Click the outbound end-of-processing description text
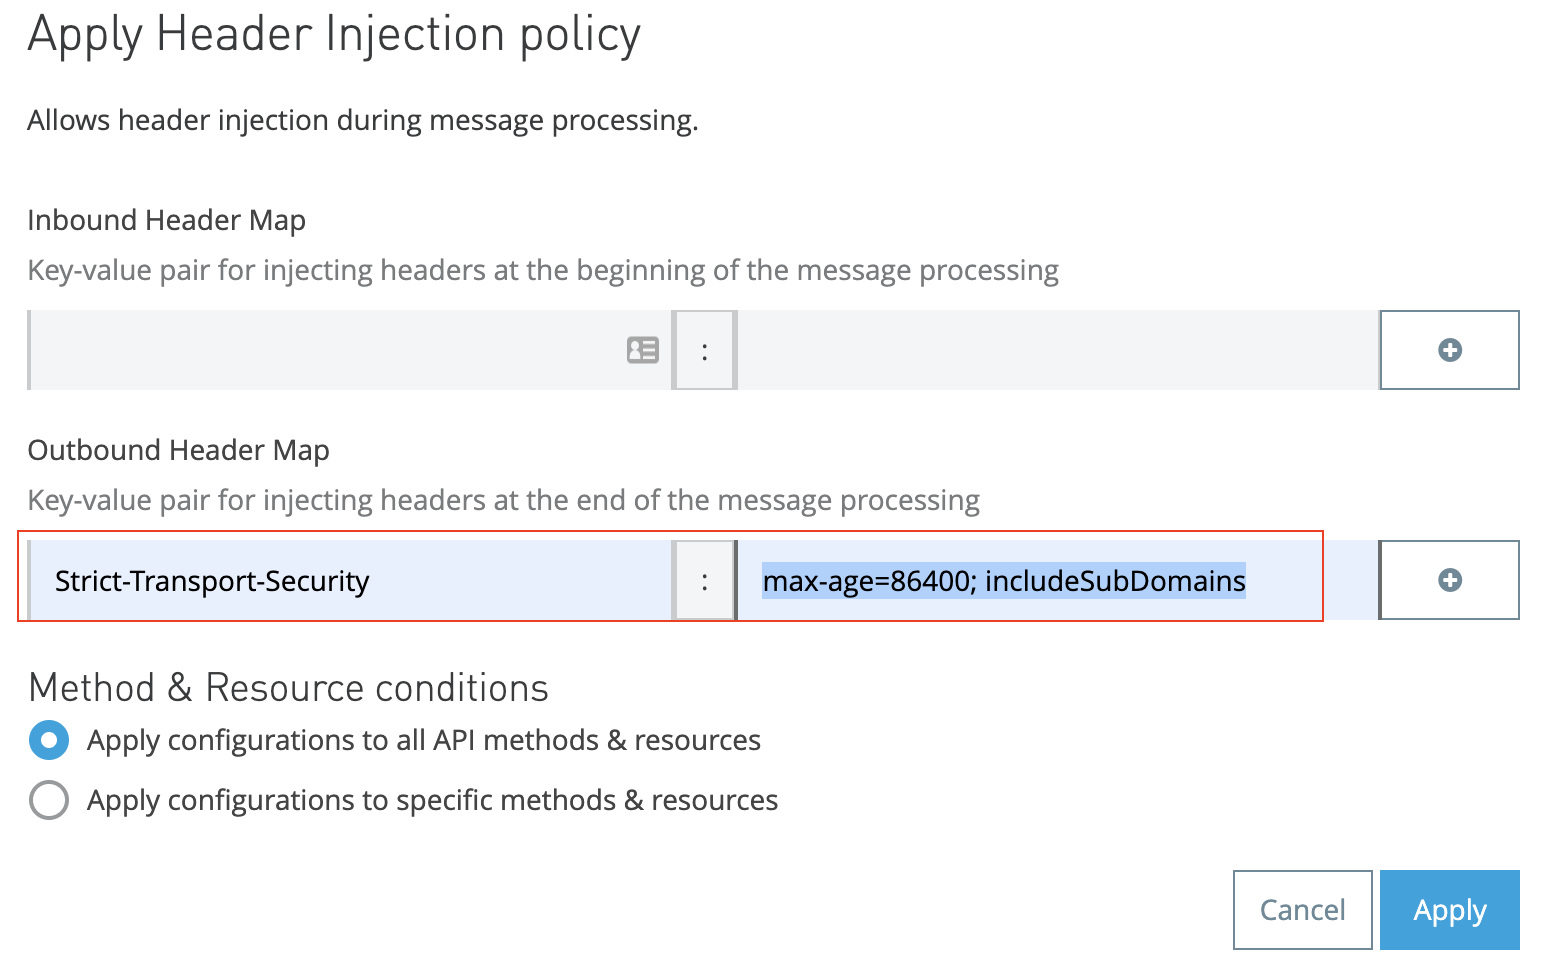 (504, 500)
